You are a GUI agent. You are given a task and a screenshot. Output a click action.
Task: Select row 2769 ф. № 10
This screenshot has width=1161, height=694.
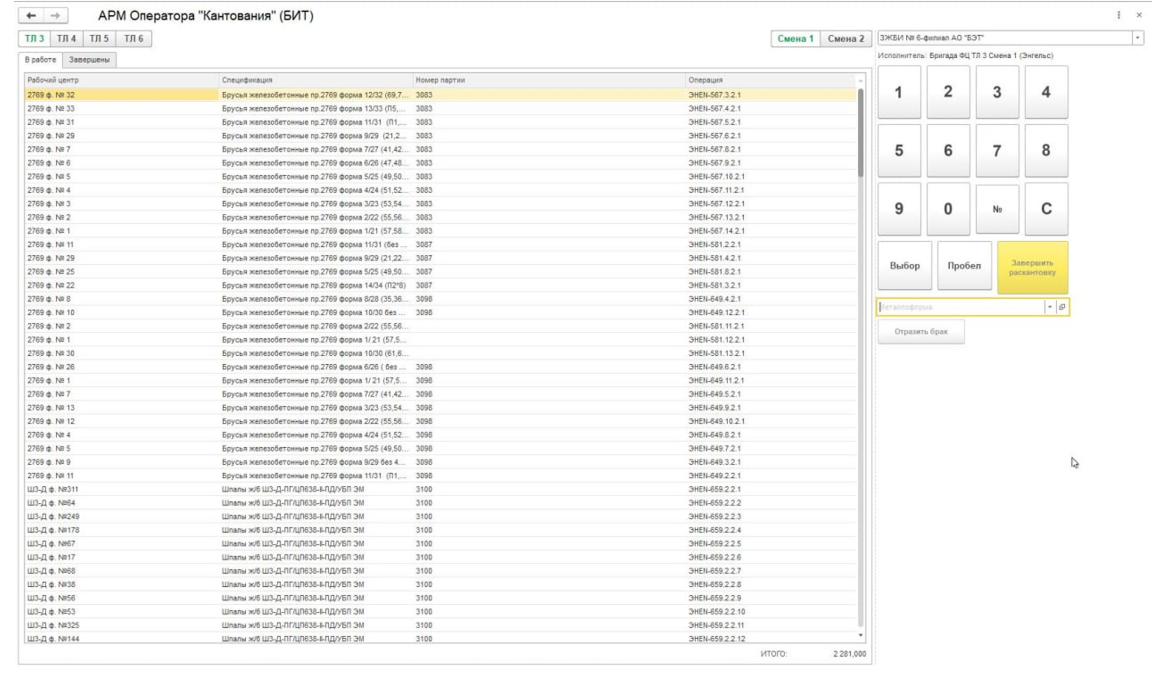(x=441, y=313)
